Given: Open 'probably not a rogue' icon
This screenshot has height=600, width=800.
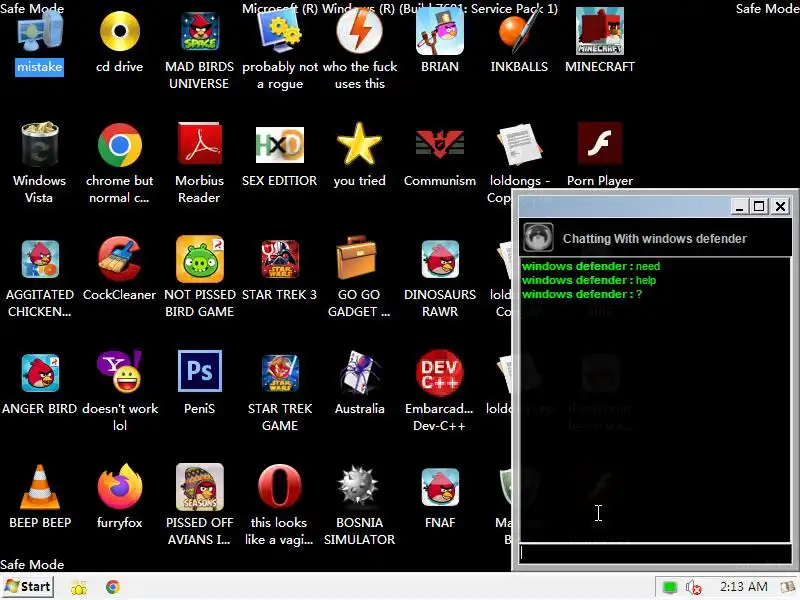Looking at the screenshot, I should click(x=280, y=32).
